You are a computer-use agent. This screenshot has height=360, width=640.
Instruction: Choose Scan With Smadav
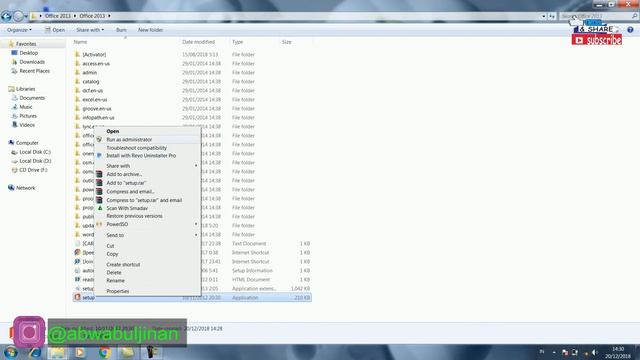(x=127, y=208)
